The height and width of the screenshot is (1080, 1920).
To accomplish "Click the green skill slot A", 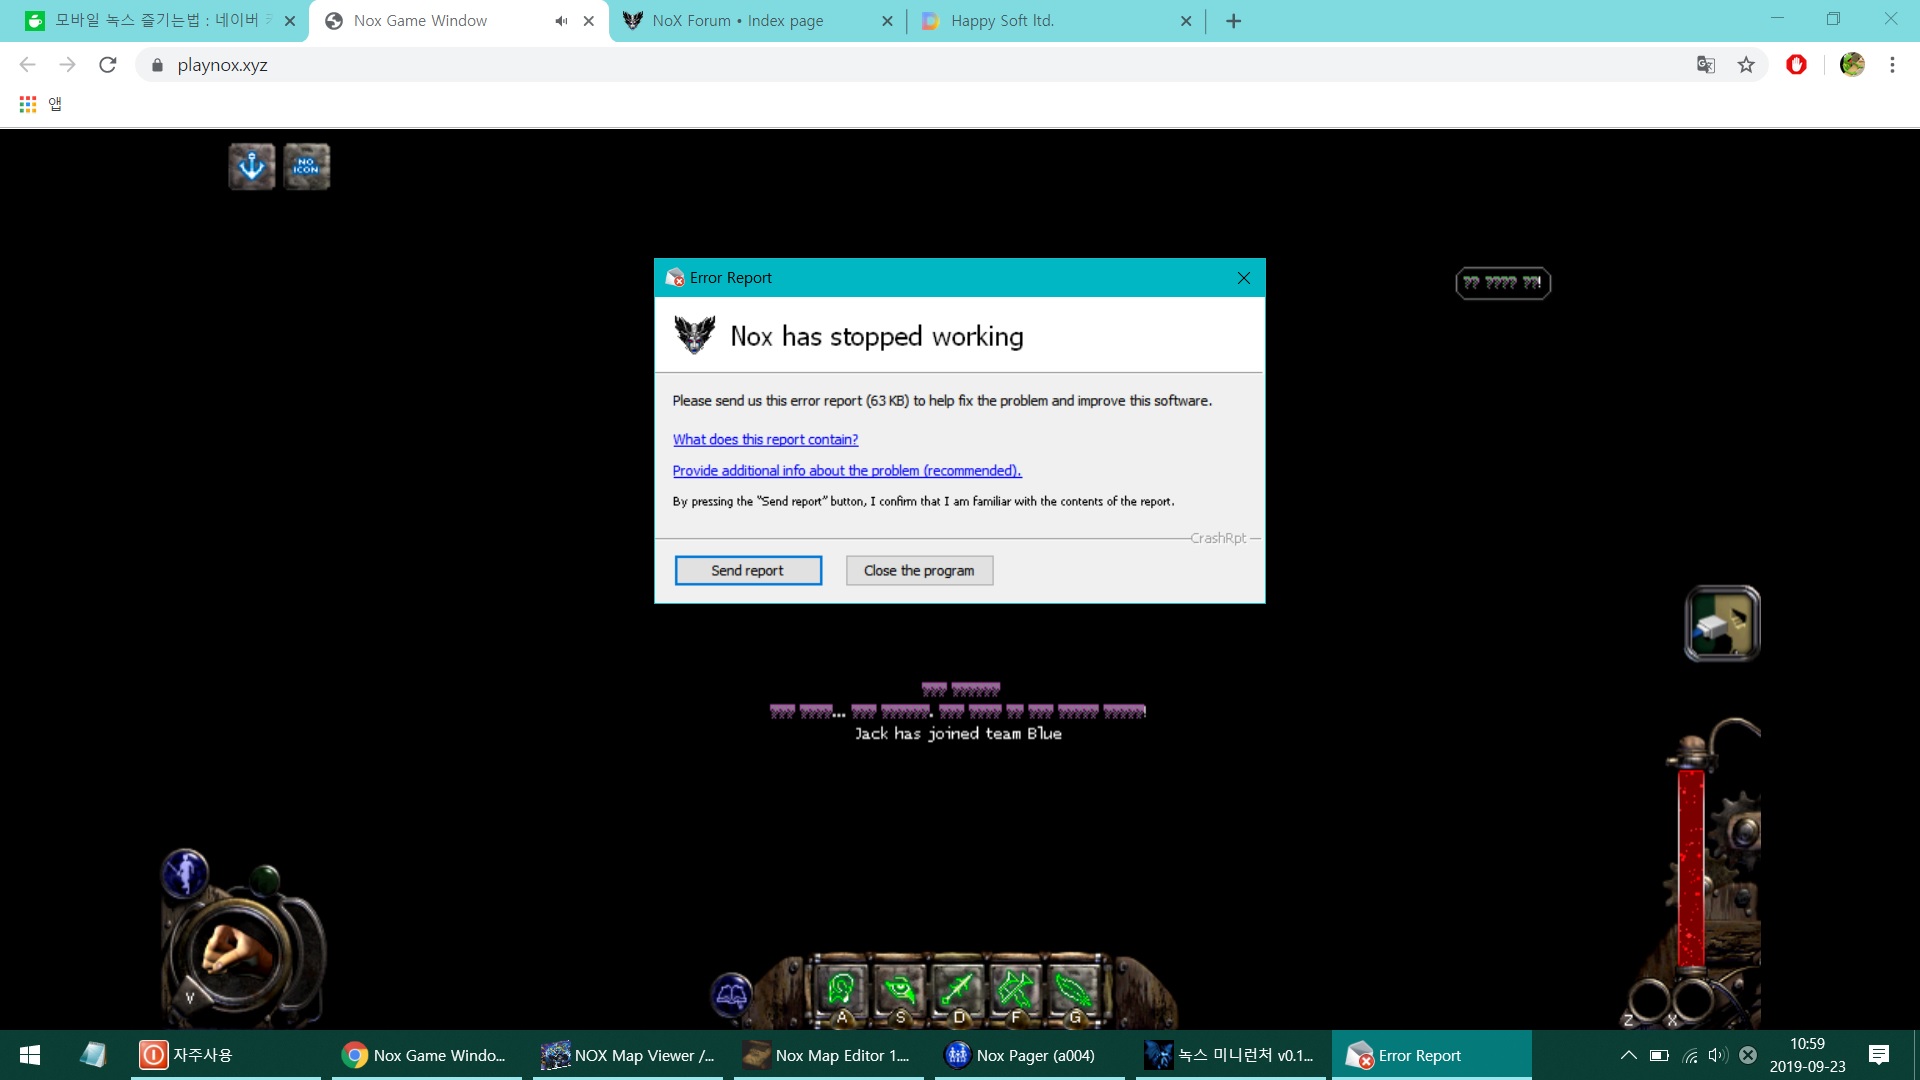I will 841,990.
